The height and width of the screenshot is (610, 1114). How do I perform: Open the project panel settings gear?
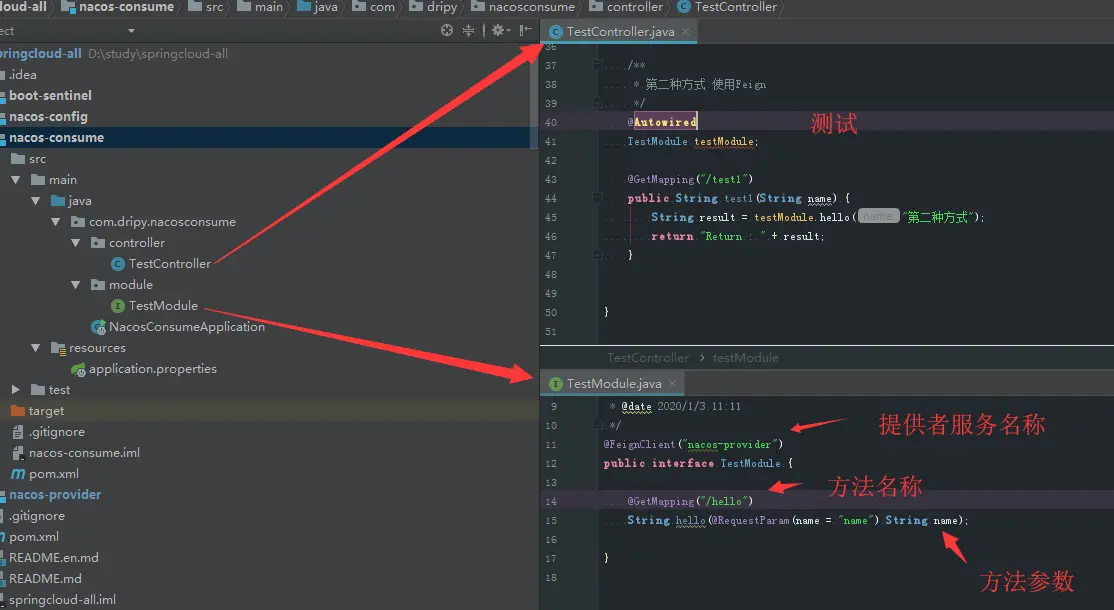[499, 30]
